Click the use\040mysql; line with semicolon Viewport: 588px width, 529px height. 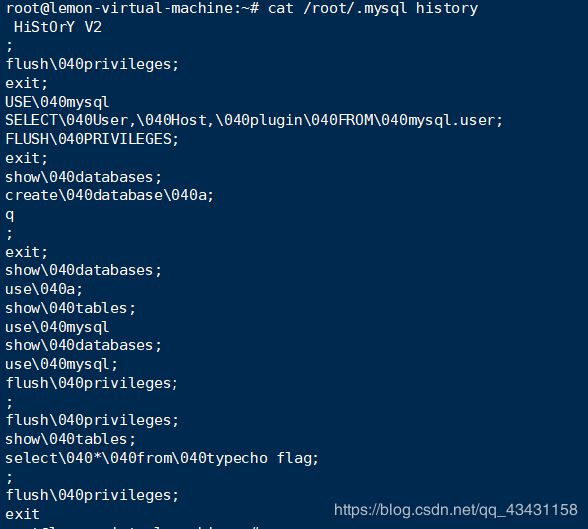point(62,364)
